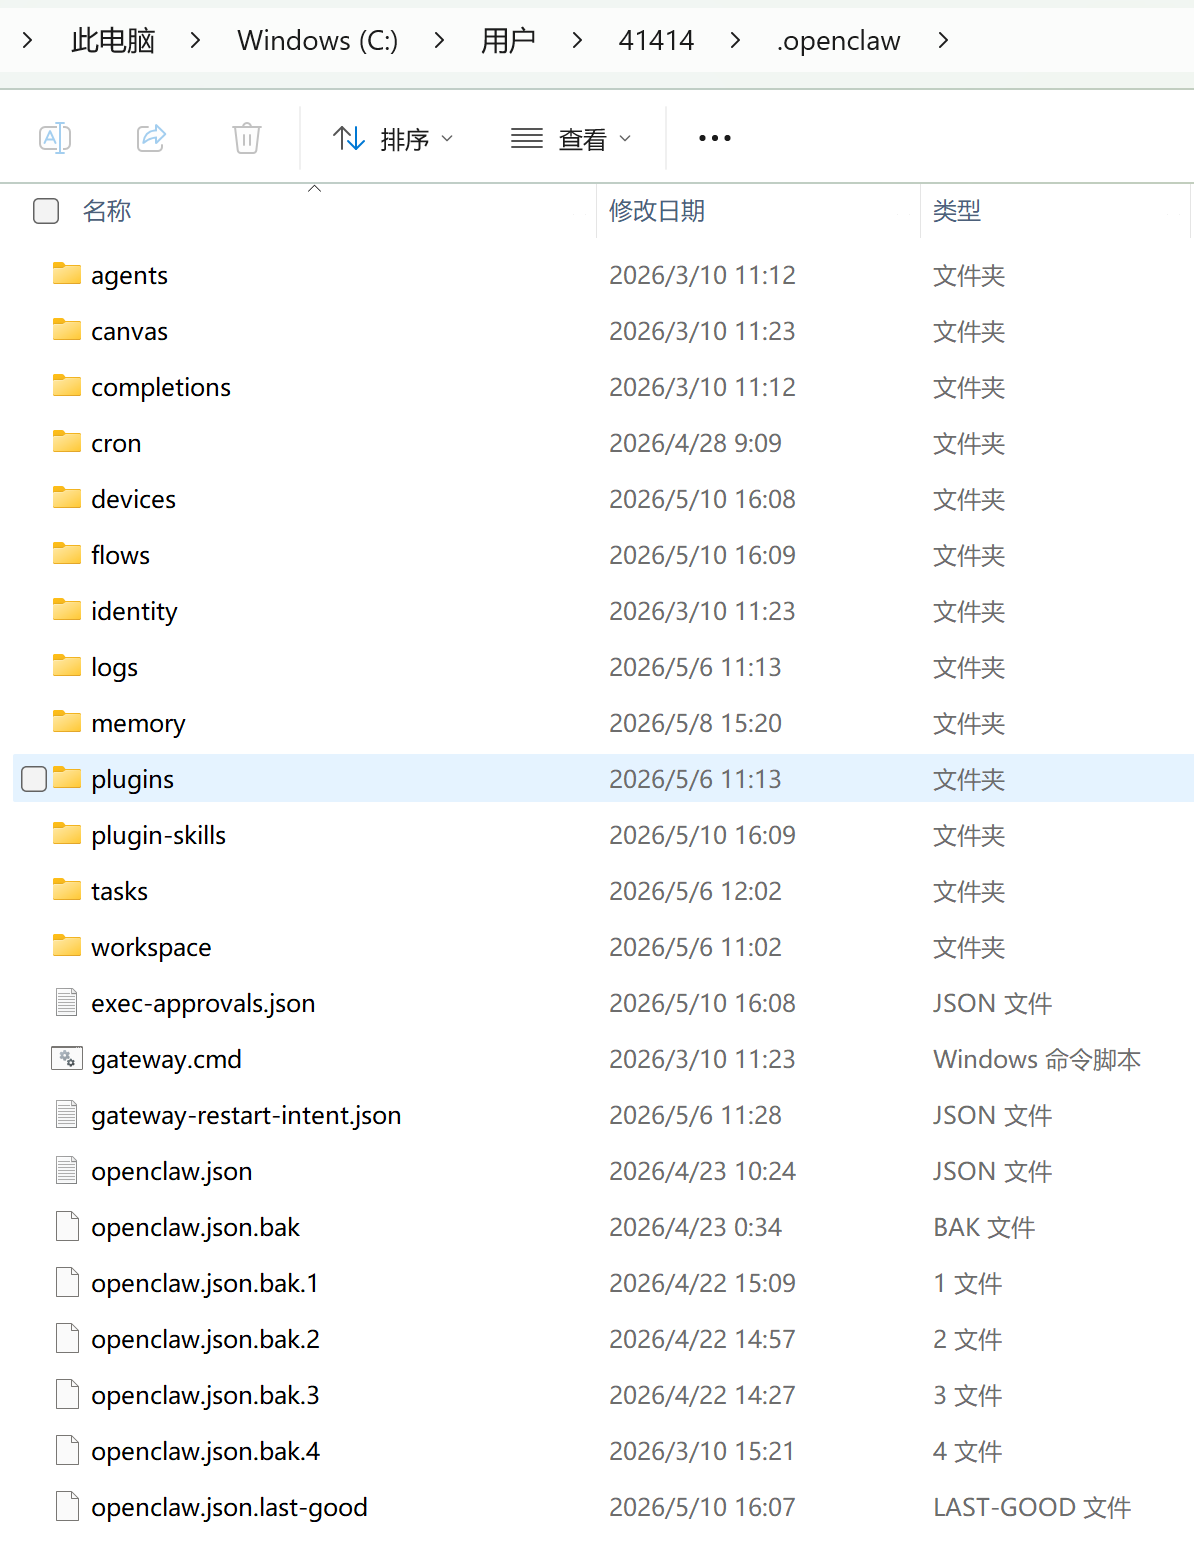Screen dimensions: 1194x1542
Task: Click date 2026/5/6 11:02 of workspace
Action: [695, 947]
